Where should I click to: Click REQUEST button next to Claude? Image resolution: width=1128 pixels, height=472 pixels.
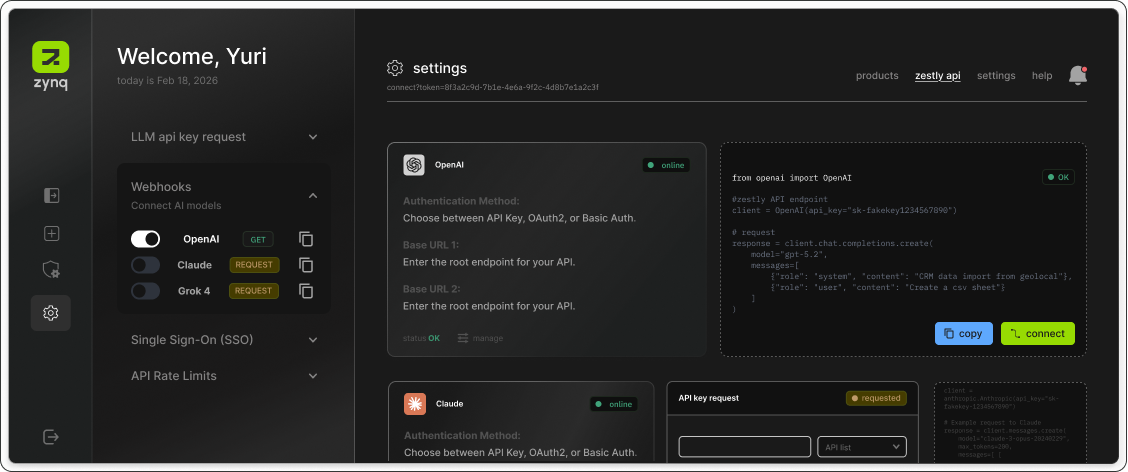254,265
